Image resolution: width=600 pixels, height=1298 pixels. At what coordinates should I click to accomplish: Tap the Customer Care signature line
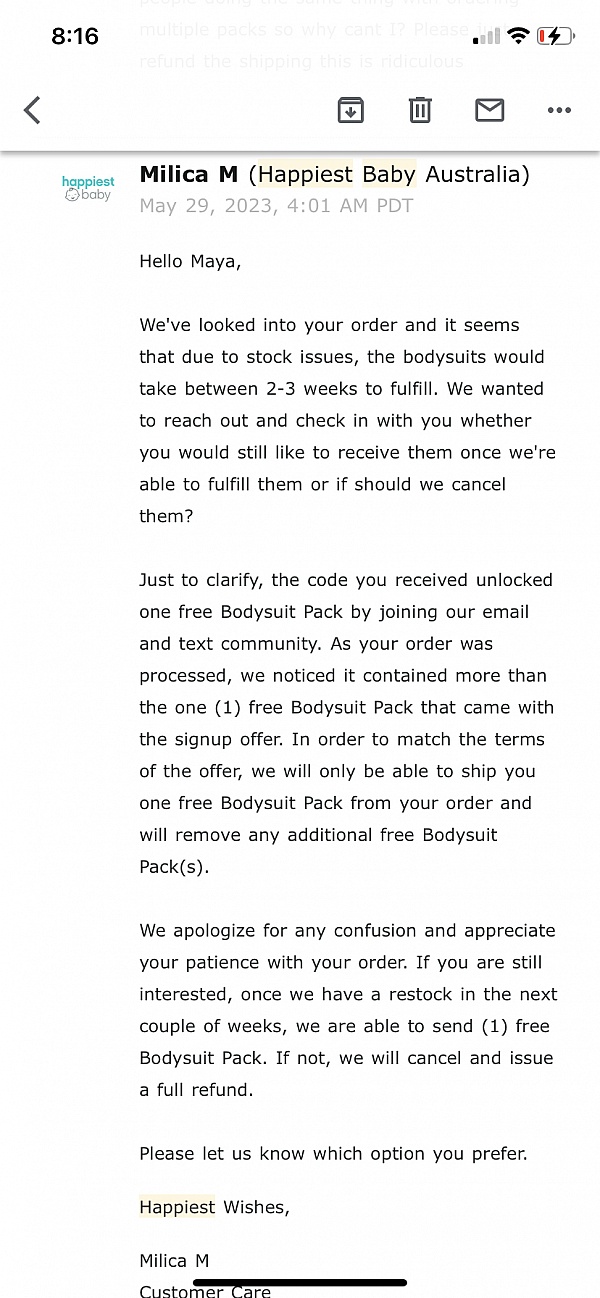coord(205,1291)
